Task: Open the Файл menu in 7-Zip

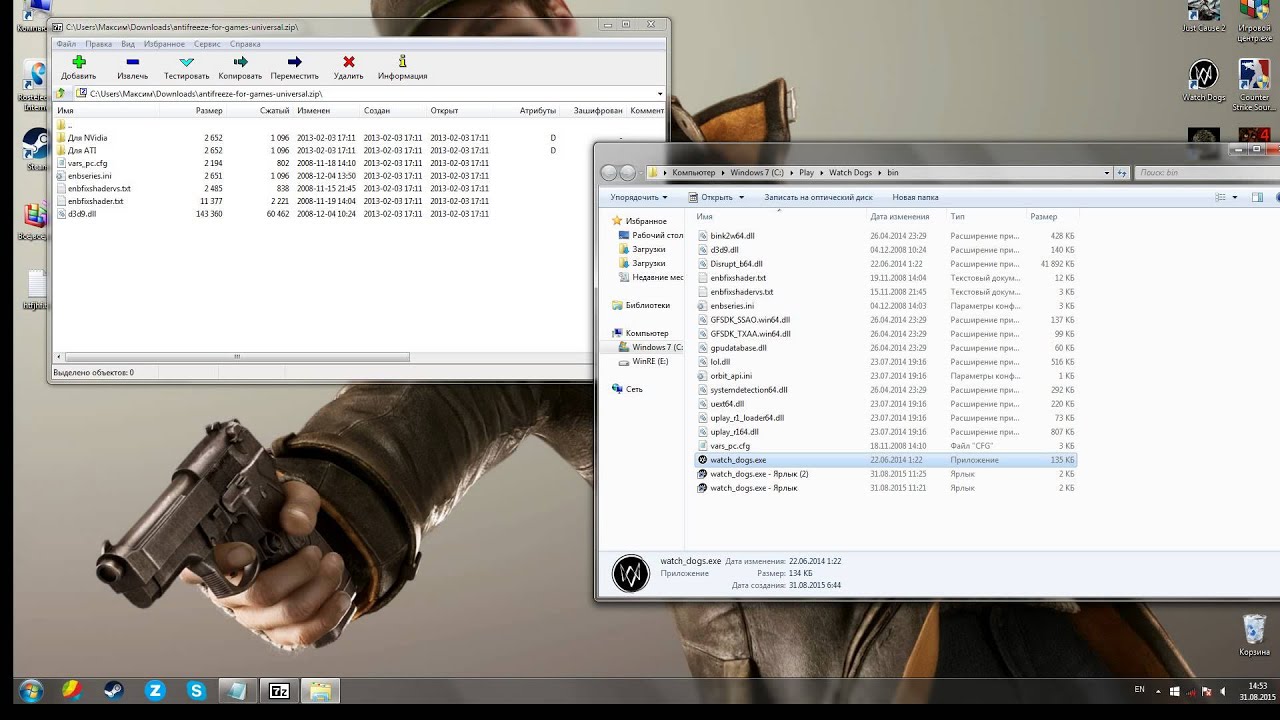Action: [x=66, y=44]
